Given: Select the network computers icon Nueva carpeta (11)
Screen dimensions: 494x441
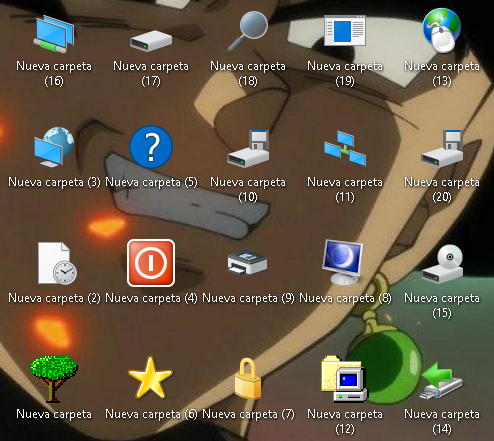Looking at the screenshot, I should point(345,148).
